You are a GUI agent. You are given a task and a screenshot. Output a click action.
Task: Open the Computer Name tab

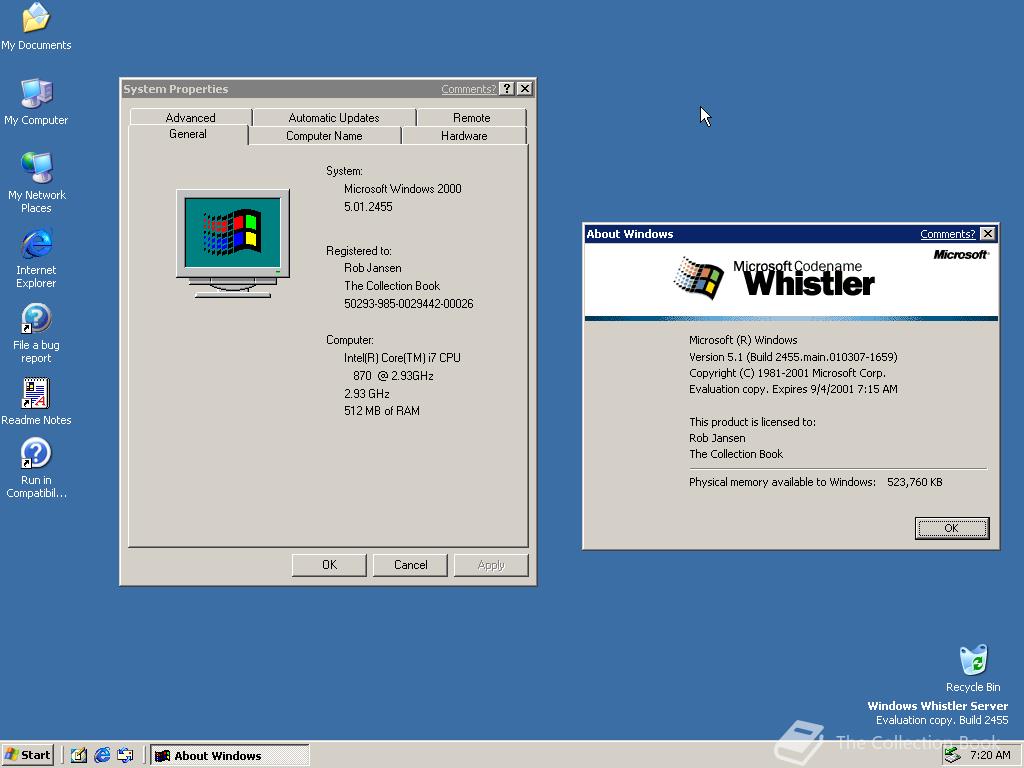324,136
